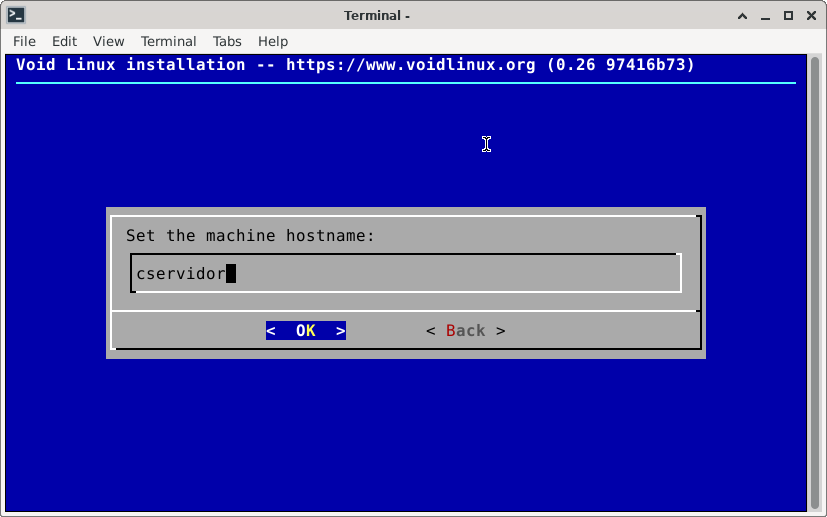Screen dimensions: 827x517
Task: Open the Terminal menu
Action: click(168, 41)
